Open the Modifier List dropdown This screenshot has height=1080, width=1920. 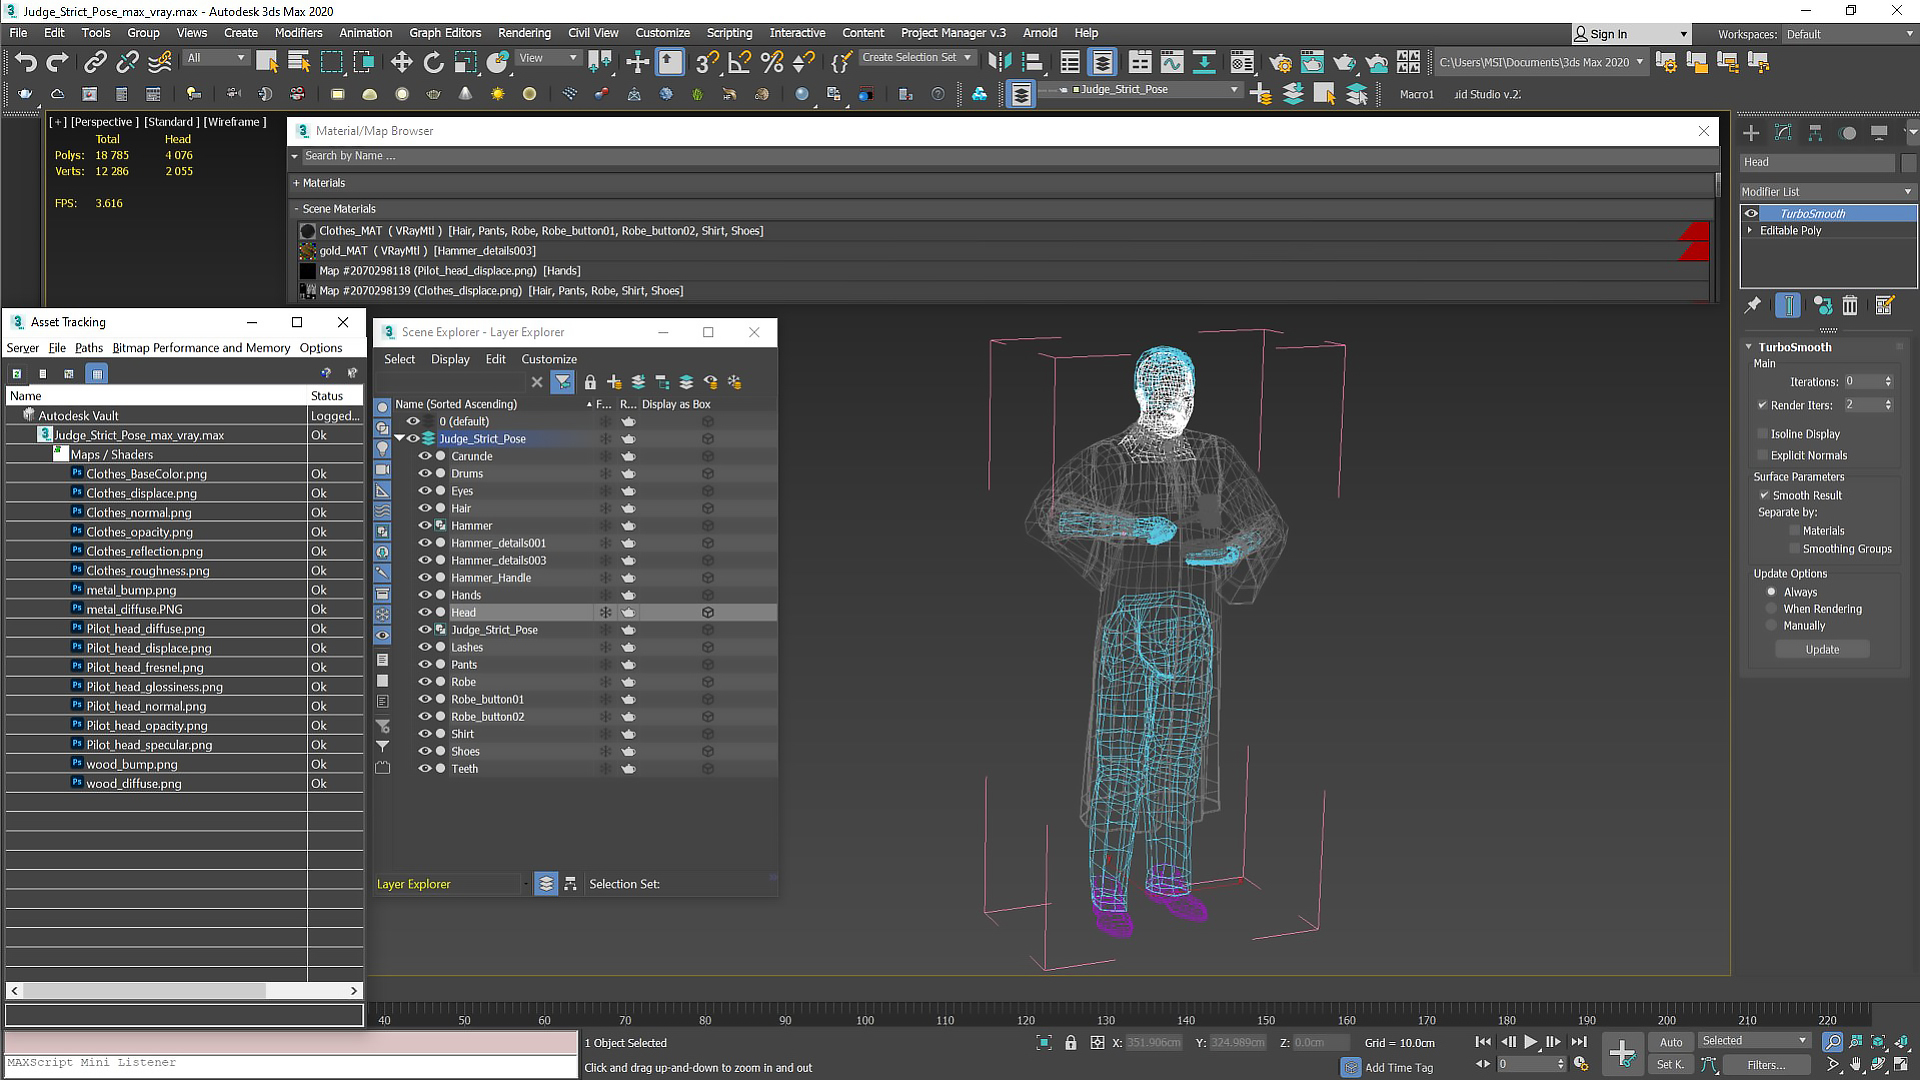(x=1827, y=191)
